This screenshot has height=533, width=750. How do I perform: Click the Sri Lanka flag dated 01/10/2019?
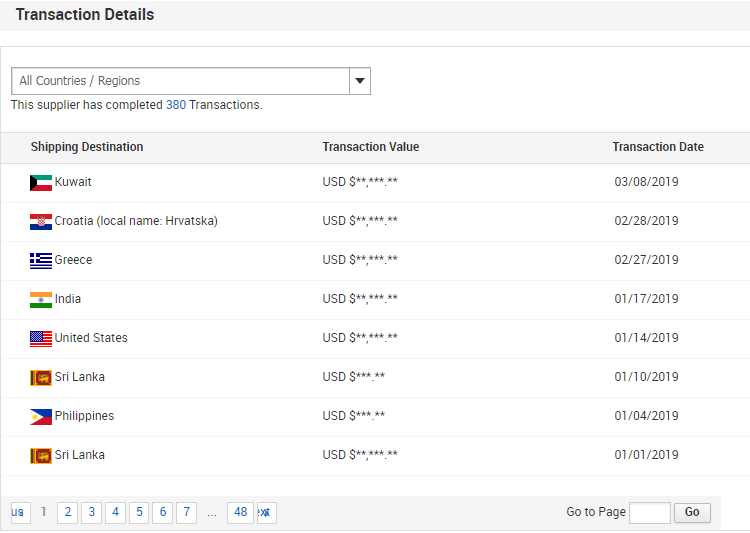pos(41,378)
